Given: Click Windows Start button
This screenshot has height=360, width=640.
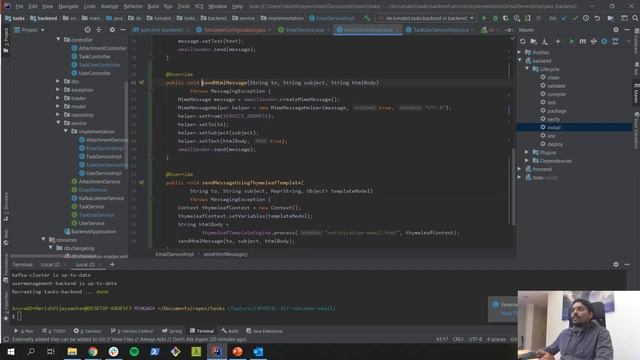Looking at the screenshot, I should tap(11, 351).
